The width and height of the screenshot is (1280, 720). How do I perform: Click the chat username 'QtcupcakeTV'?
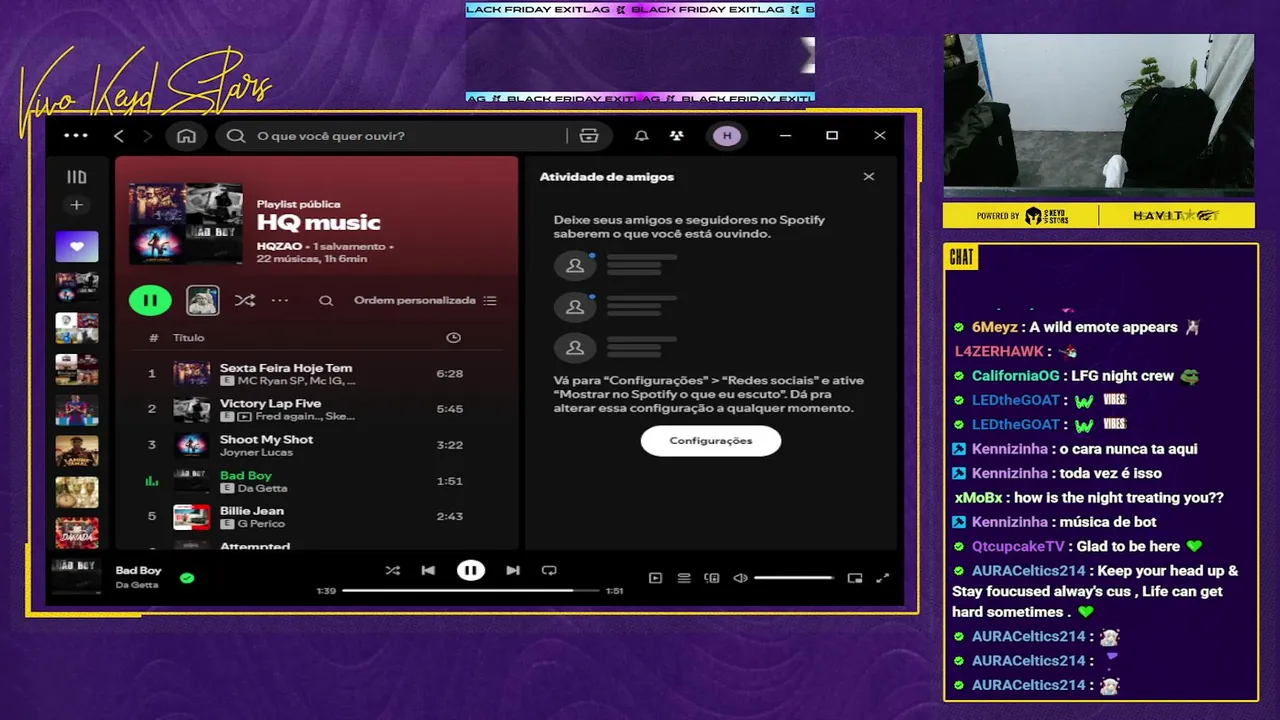point(1018,547)
